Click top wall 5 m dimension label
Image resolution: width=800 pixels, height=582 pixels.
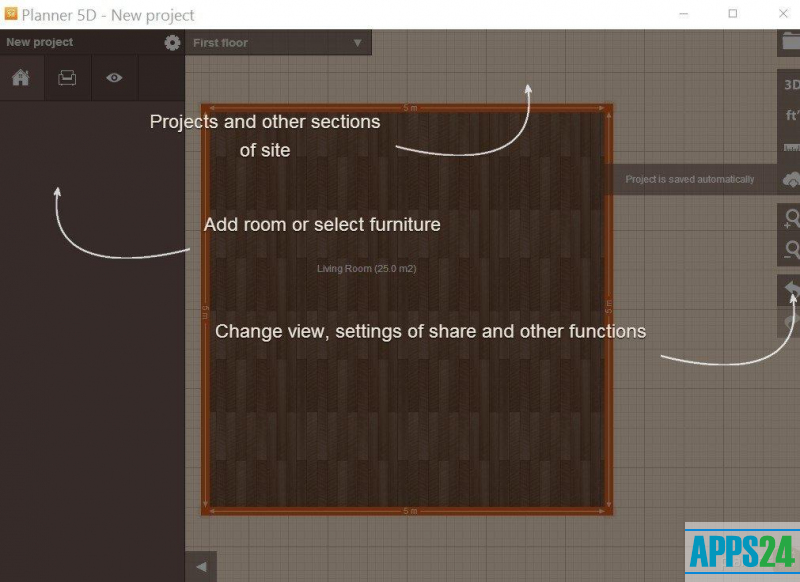[410, 108]
